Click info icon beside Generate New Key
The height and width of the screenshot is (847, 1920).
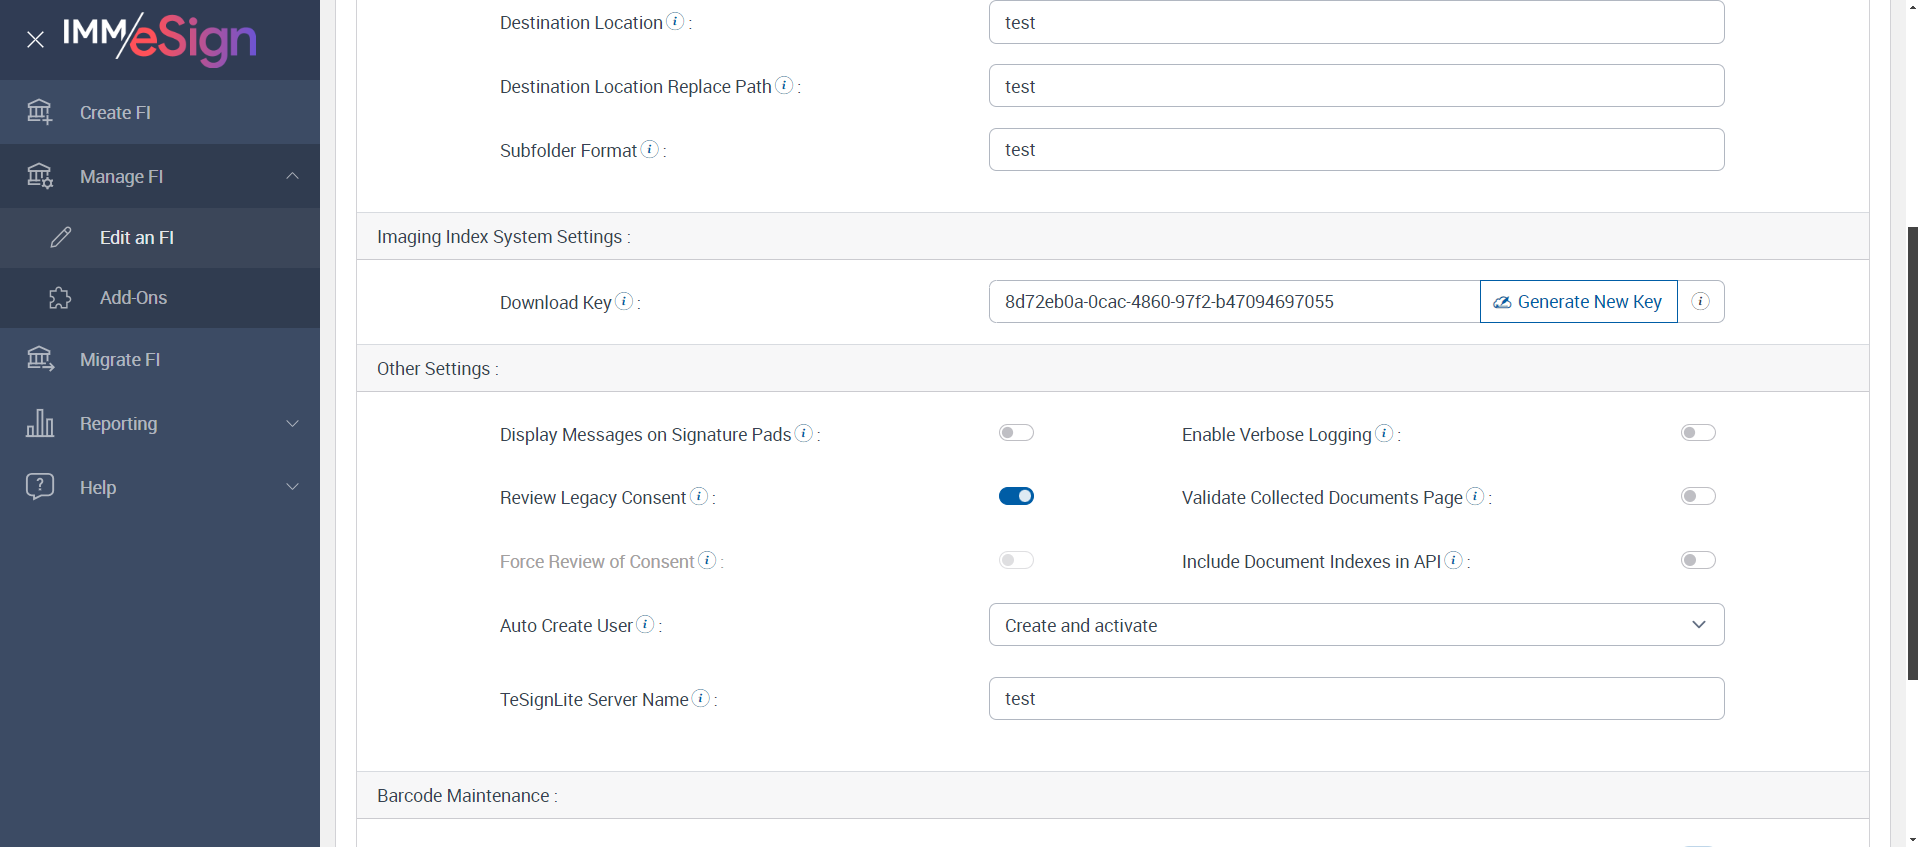(1700, 301)
